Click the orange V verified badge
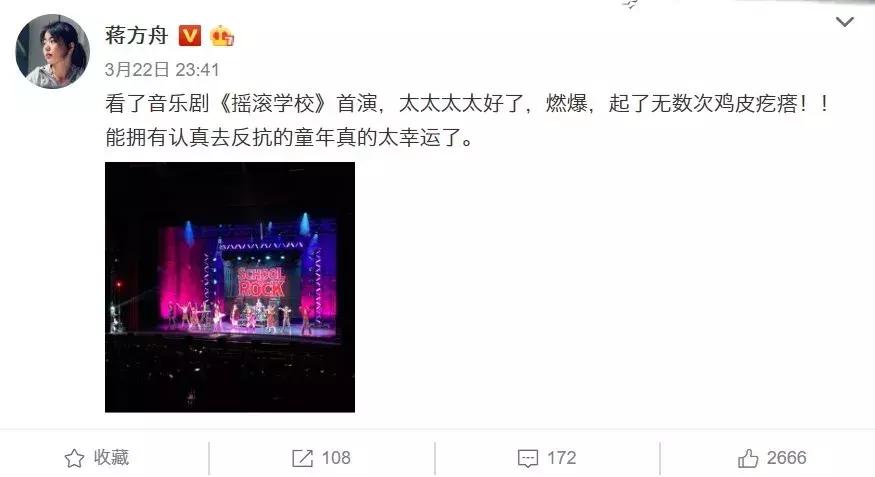Viewport: 875px width, 477px height. [190, 36]
